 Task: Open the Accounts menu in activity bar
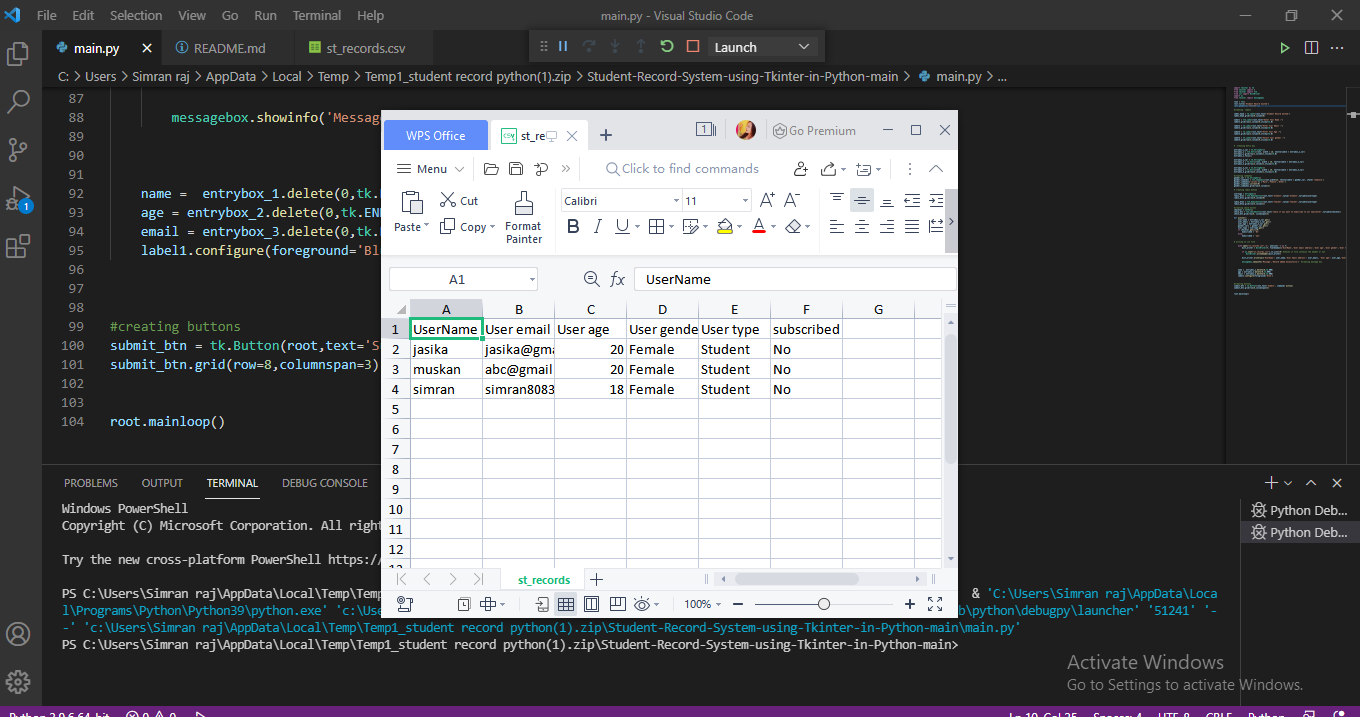(x=18, y=634)
